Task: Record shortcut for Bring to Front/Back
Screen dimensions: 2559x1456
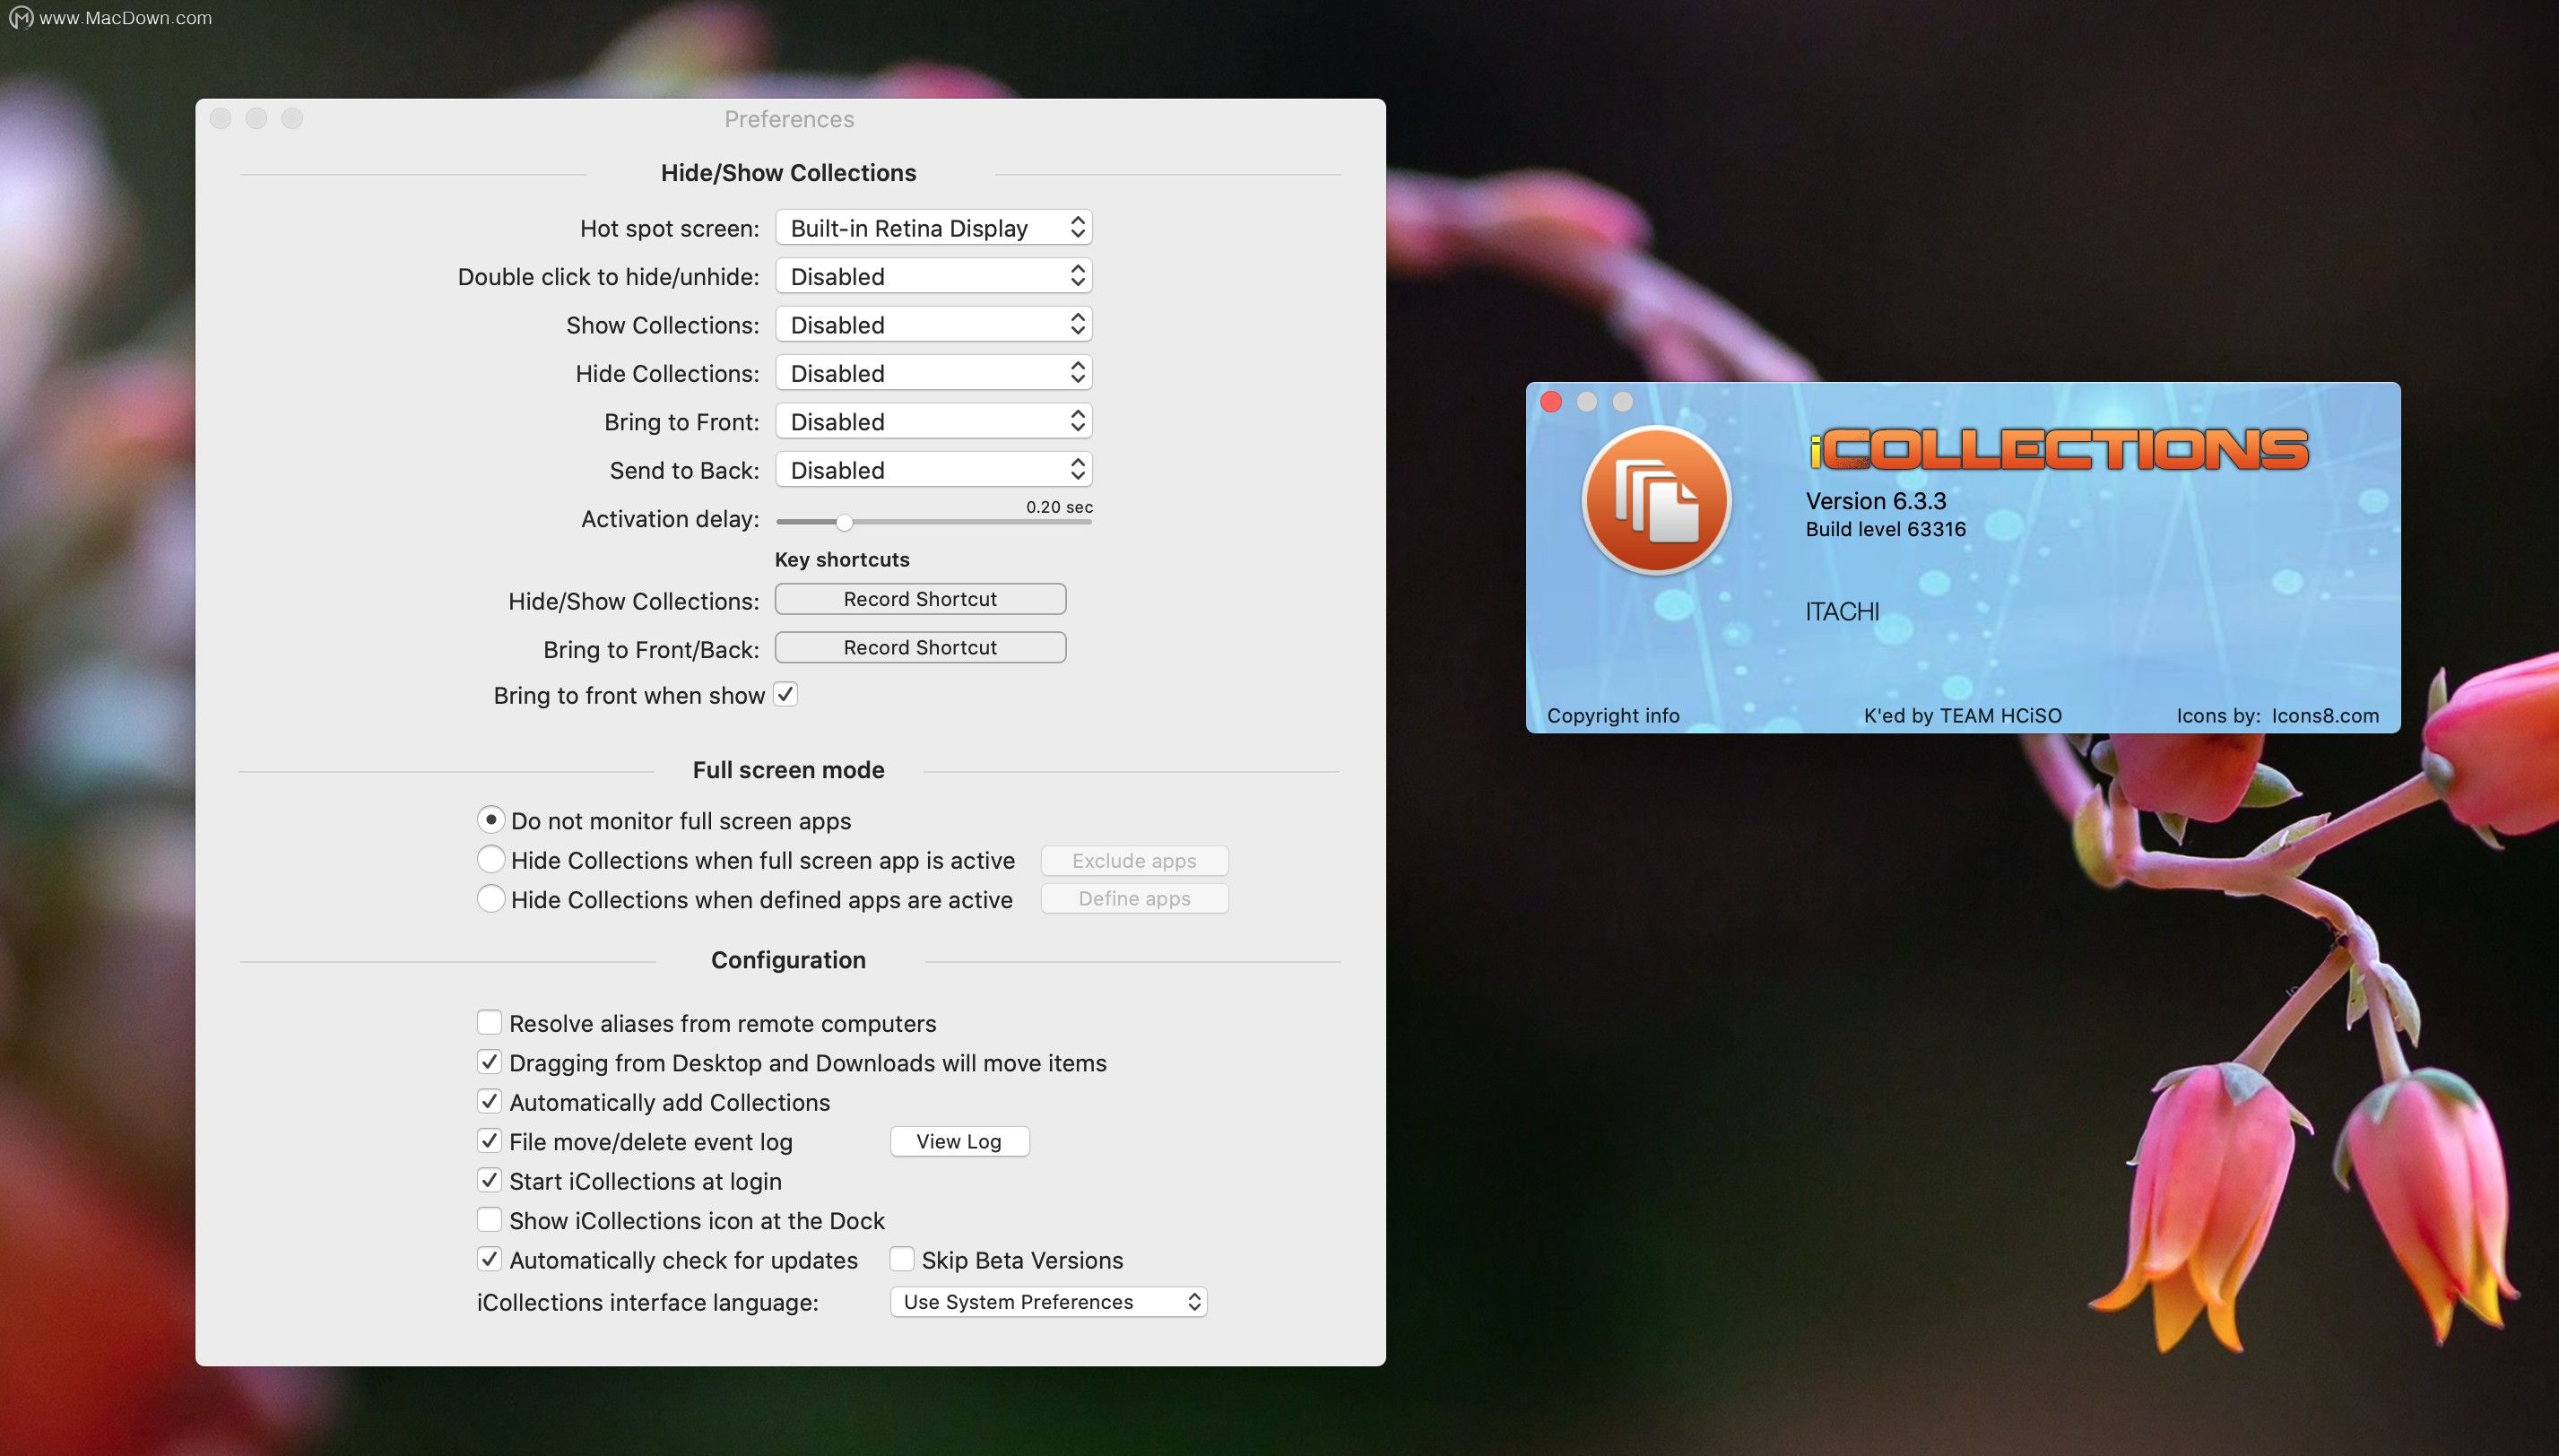Action: coord(920,647)
